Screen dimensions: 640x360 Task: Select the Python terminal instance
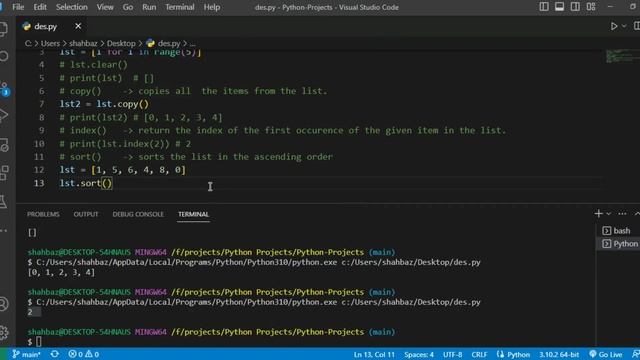tap(619, 244)
